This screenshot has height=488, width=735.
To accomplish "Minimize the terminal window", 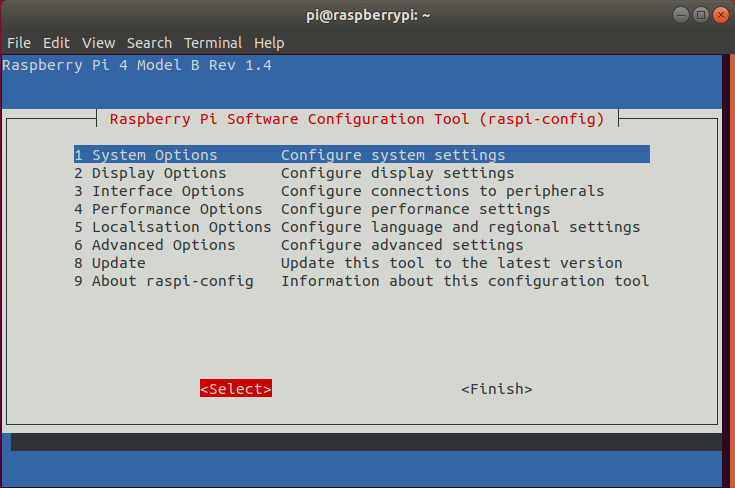I will pos(681,15).
